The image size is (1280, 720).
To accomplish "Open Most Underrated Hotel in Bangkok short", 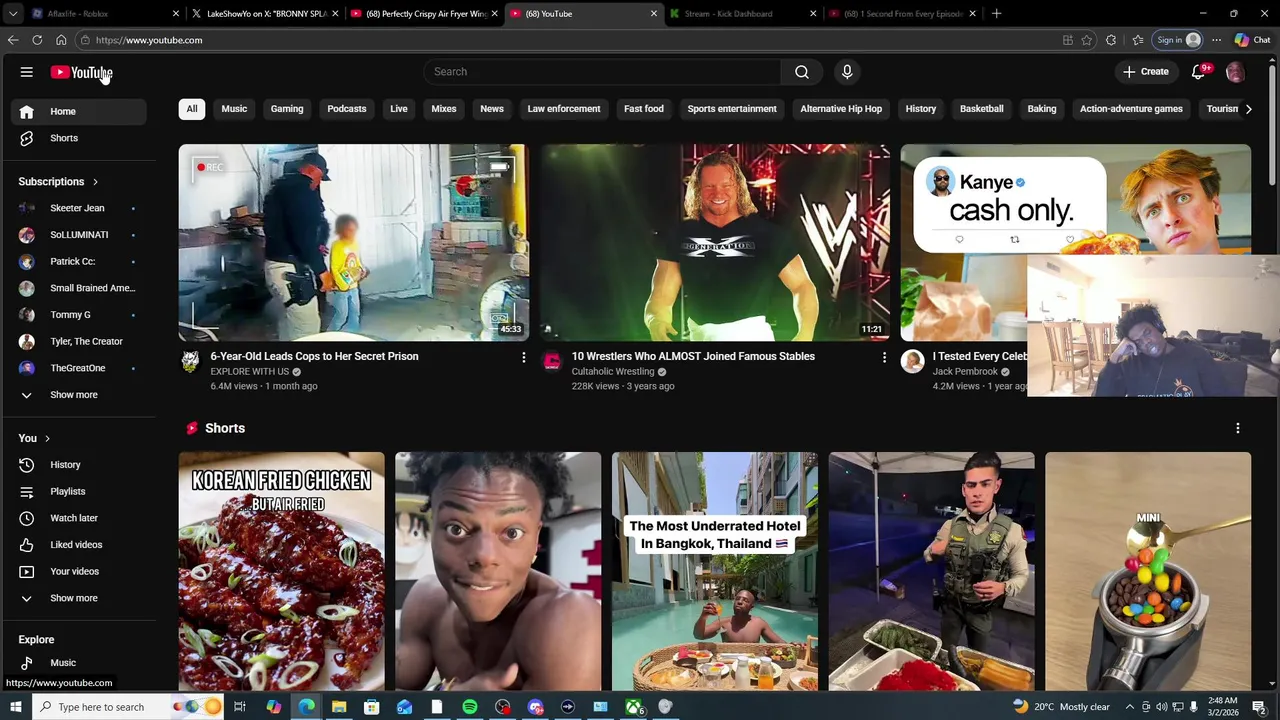I will coord(715,571).
